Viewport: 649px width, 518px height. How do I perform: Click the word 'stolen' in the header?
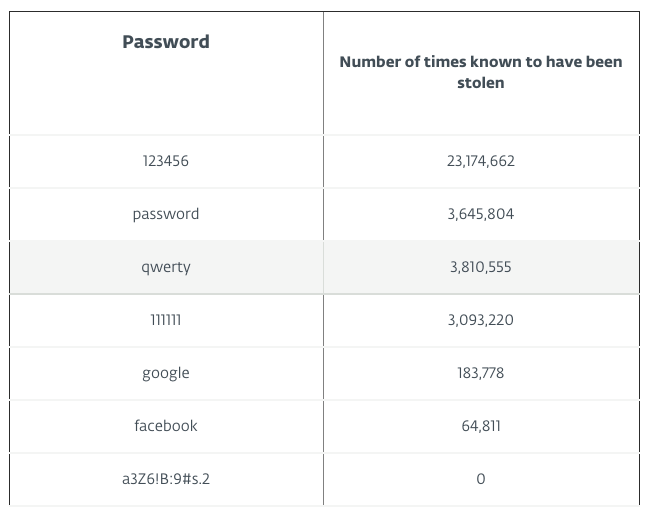[x=481, y=83]
